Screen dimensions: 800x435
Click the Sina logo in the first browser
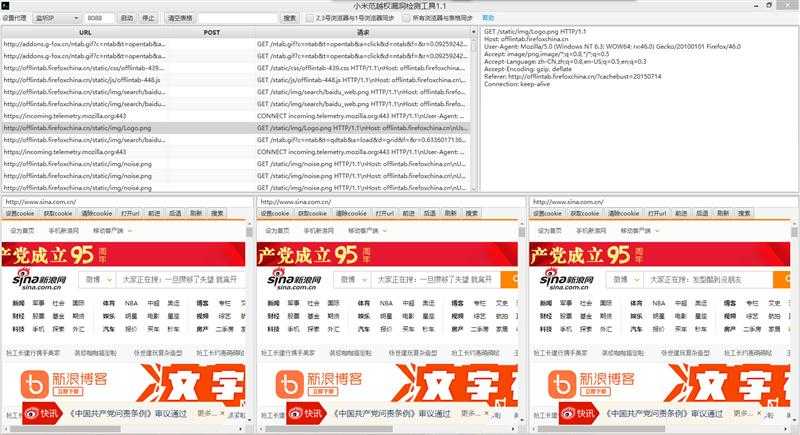39,279
